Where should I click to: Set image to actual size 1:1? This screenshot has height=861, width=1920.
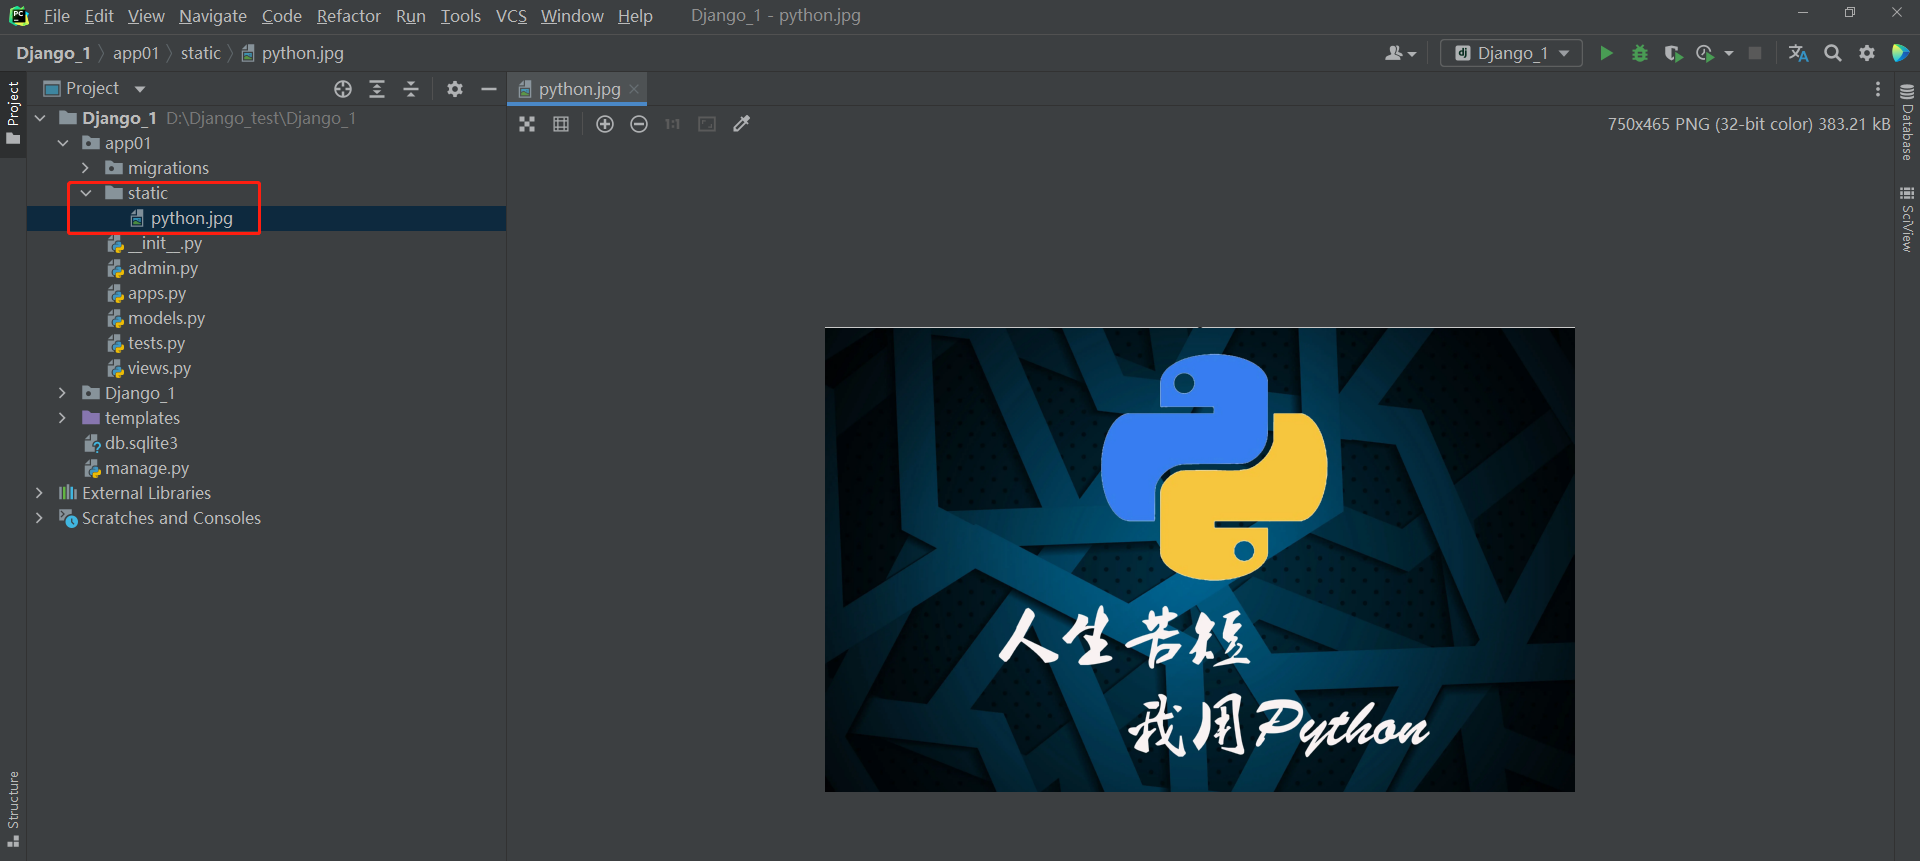(673, 124)
